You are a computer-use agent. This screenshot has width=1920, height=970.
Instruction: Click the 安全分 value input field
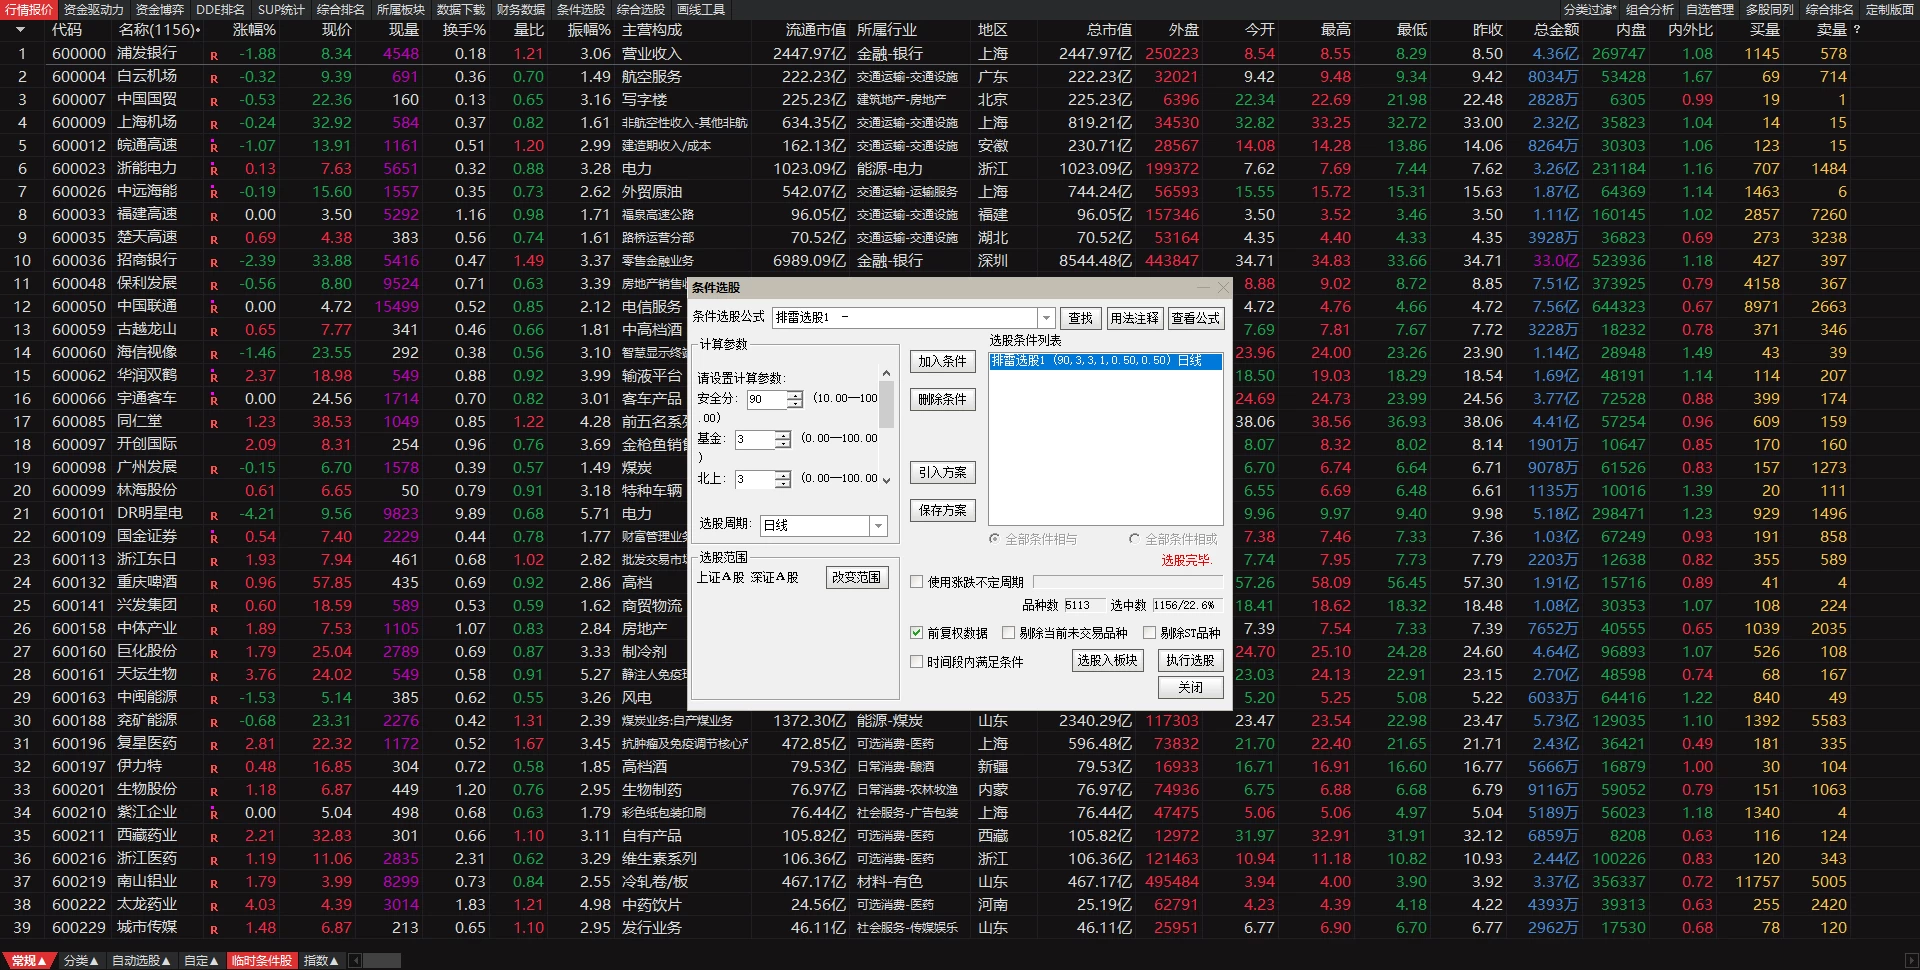coord(767,399)
